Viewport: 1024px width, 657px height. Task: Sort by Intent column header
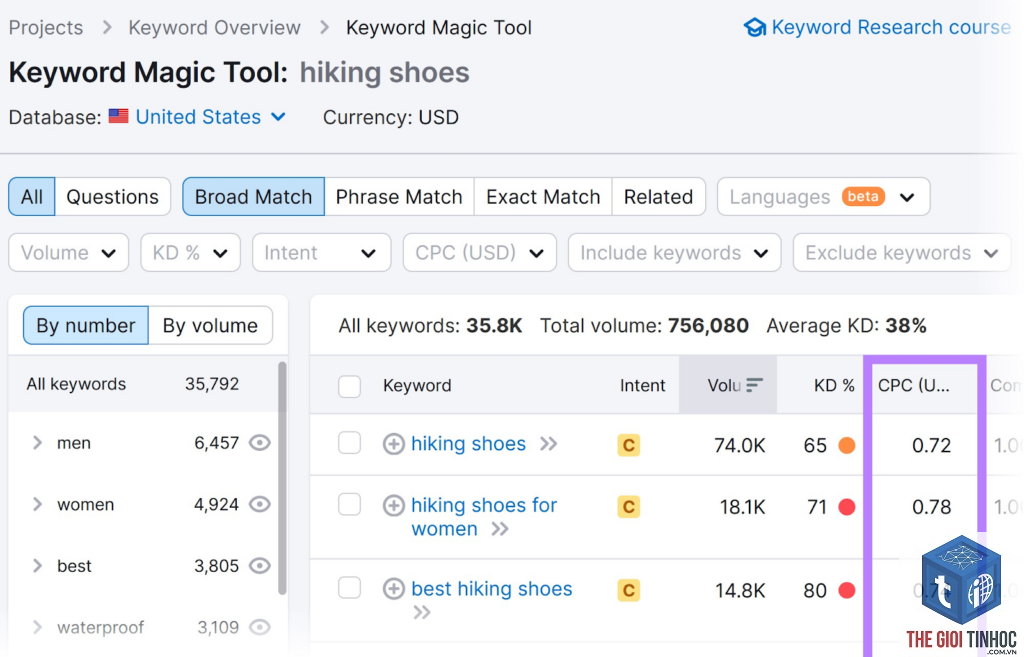pos(642,385)
